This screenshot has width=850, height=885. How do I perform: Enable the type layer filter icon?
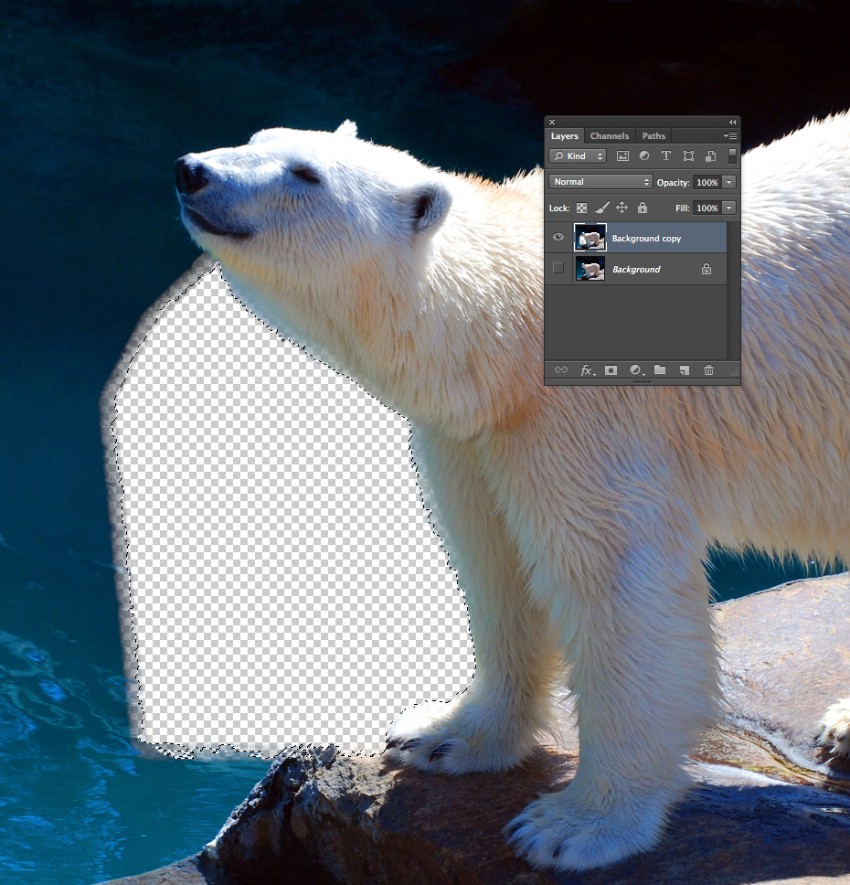click(x=666, y=156)
